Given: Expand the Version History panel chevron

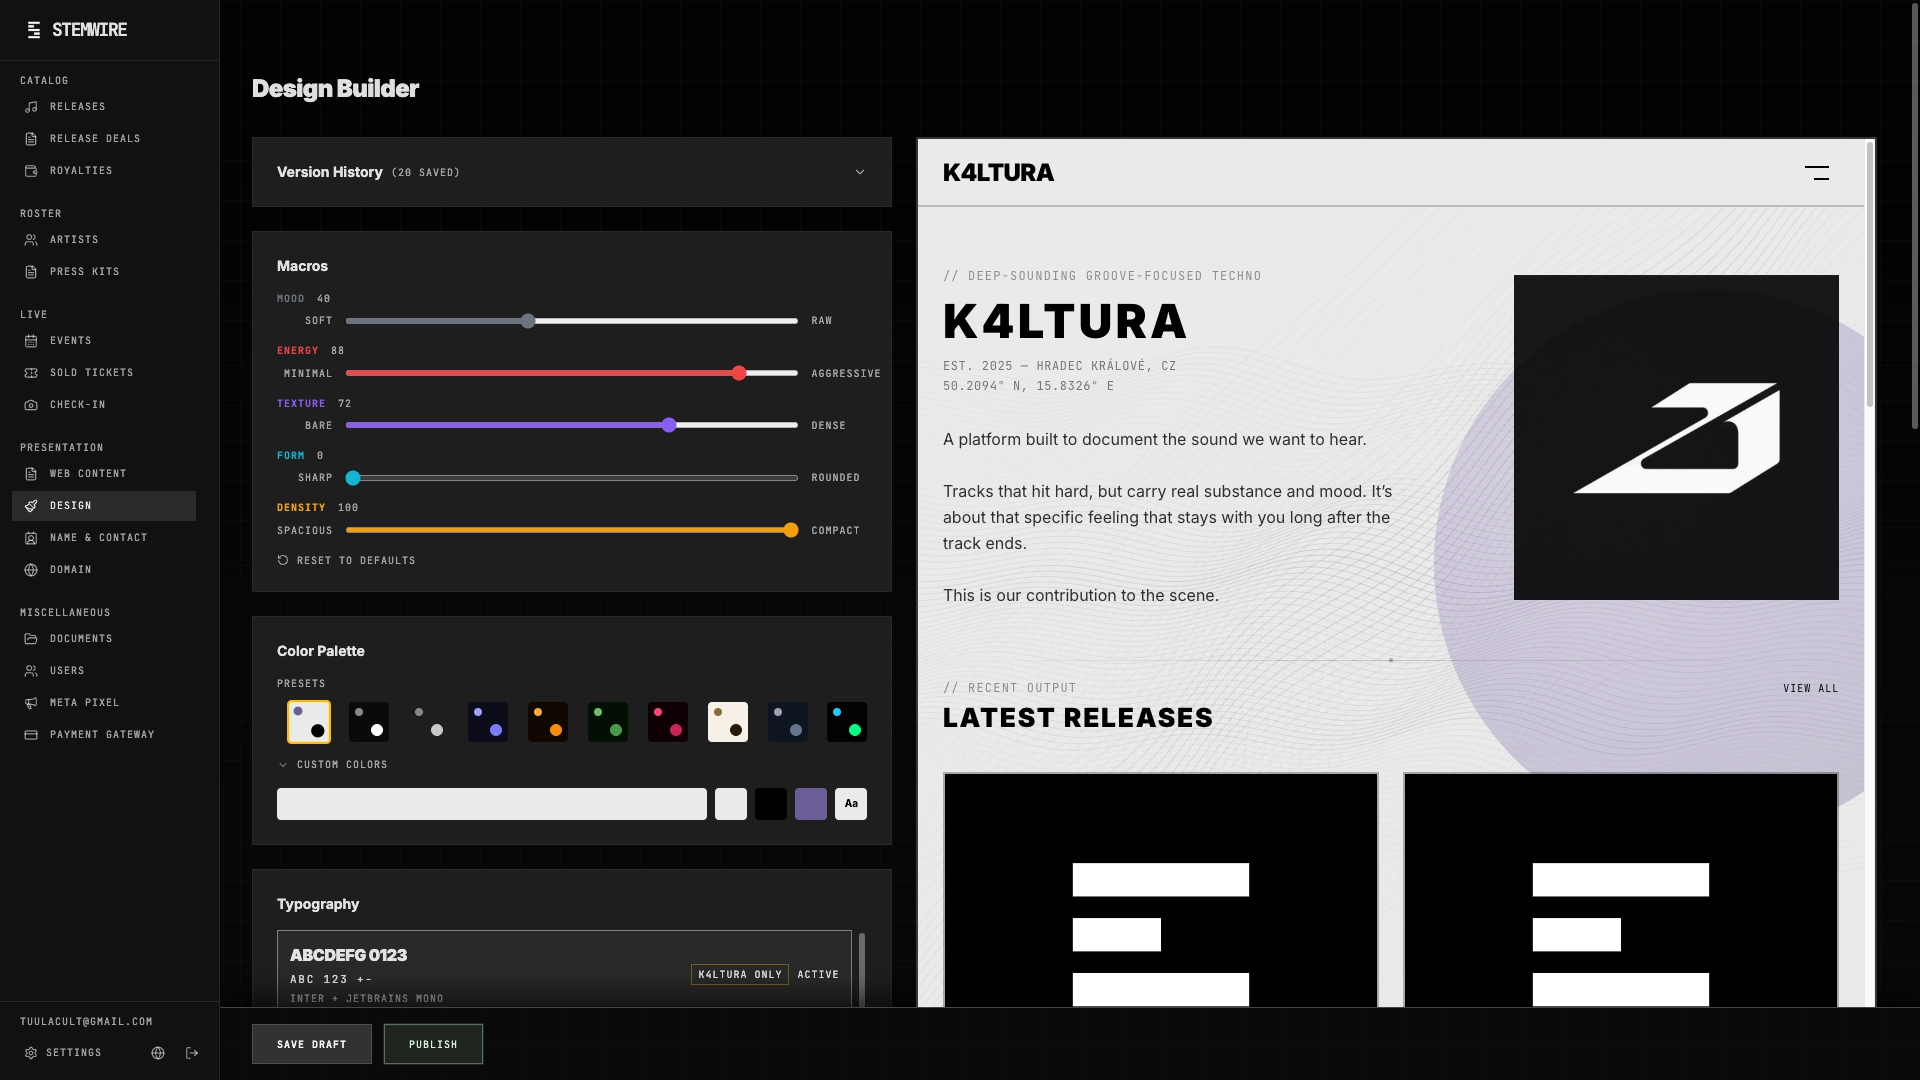Looking at the screenshot, I should (860, 172).
